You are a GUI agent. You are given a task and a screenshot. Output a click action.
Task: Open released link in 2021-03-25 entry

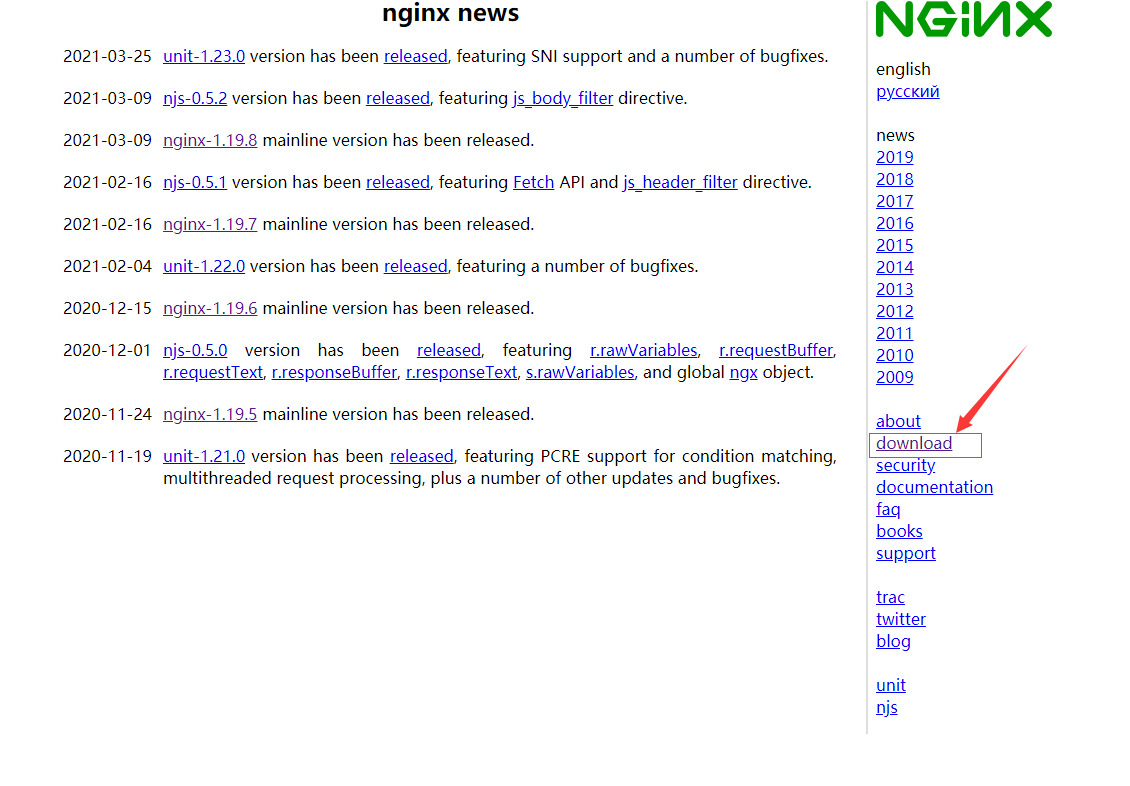[416, 56]
